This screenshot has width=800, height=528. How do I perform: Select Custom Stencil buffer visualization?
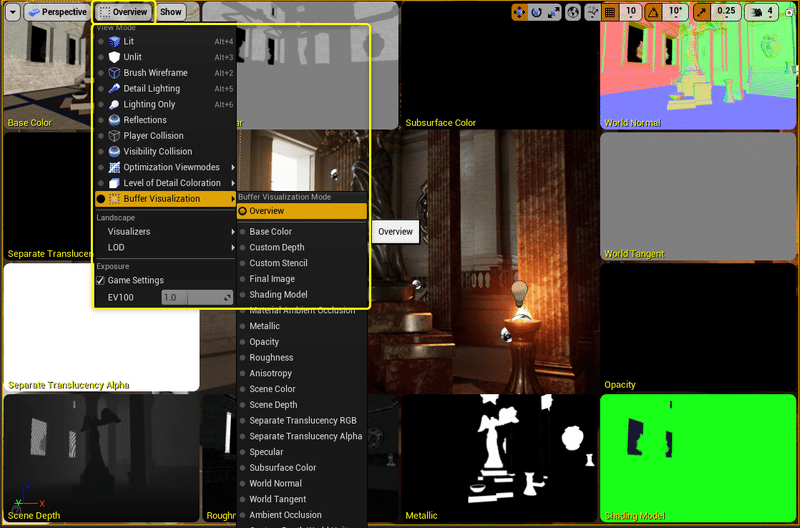[x=302, y=263]
